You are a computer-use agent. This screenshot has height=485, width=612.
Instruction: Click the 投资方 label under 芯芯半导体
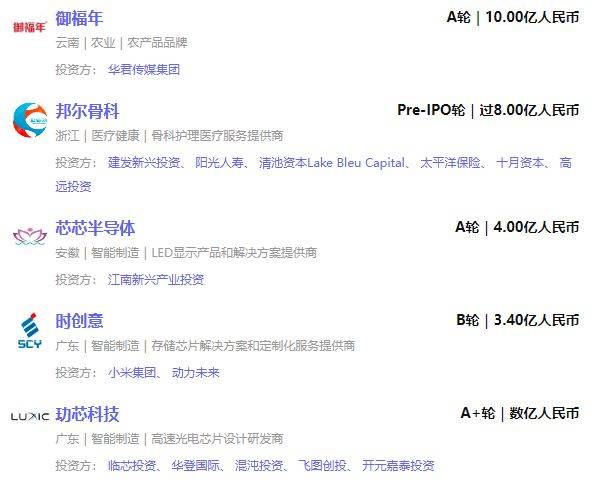point(76,279)
